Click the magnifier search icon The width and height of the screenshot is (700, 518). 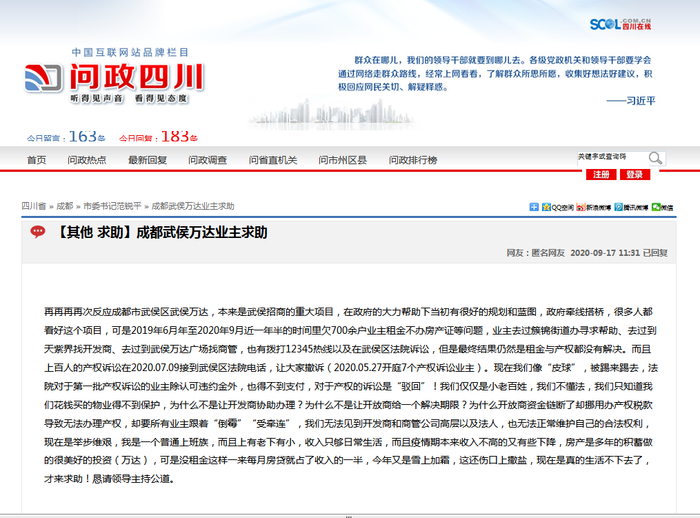655,158
